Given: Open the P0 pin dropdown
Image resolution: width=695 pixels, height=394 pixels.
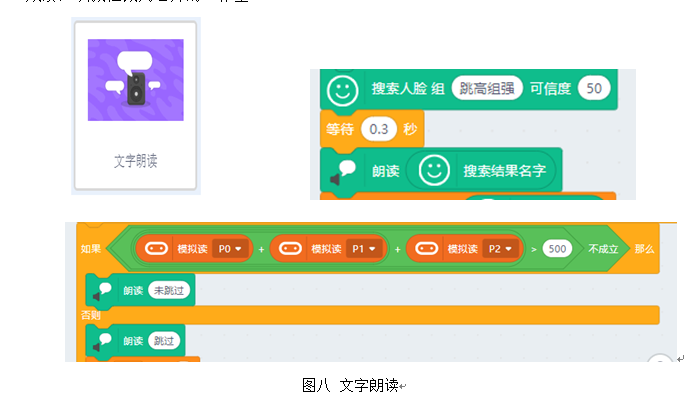Looking at the screenshot, I should coord(230,249).
